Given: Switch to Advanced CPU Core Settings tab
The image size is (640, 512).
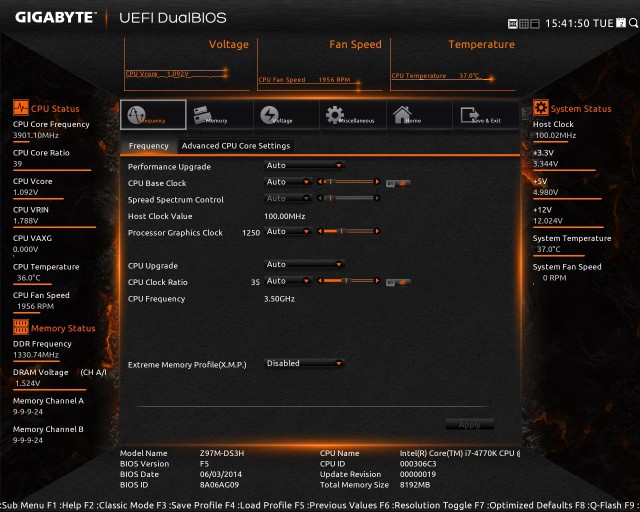Looking at the screenshot, I should (x=236, y=146).
